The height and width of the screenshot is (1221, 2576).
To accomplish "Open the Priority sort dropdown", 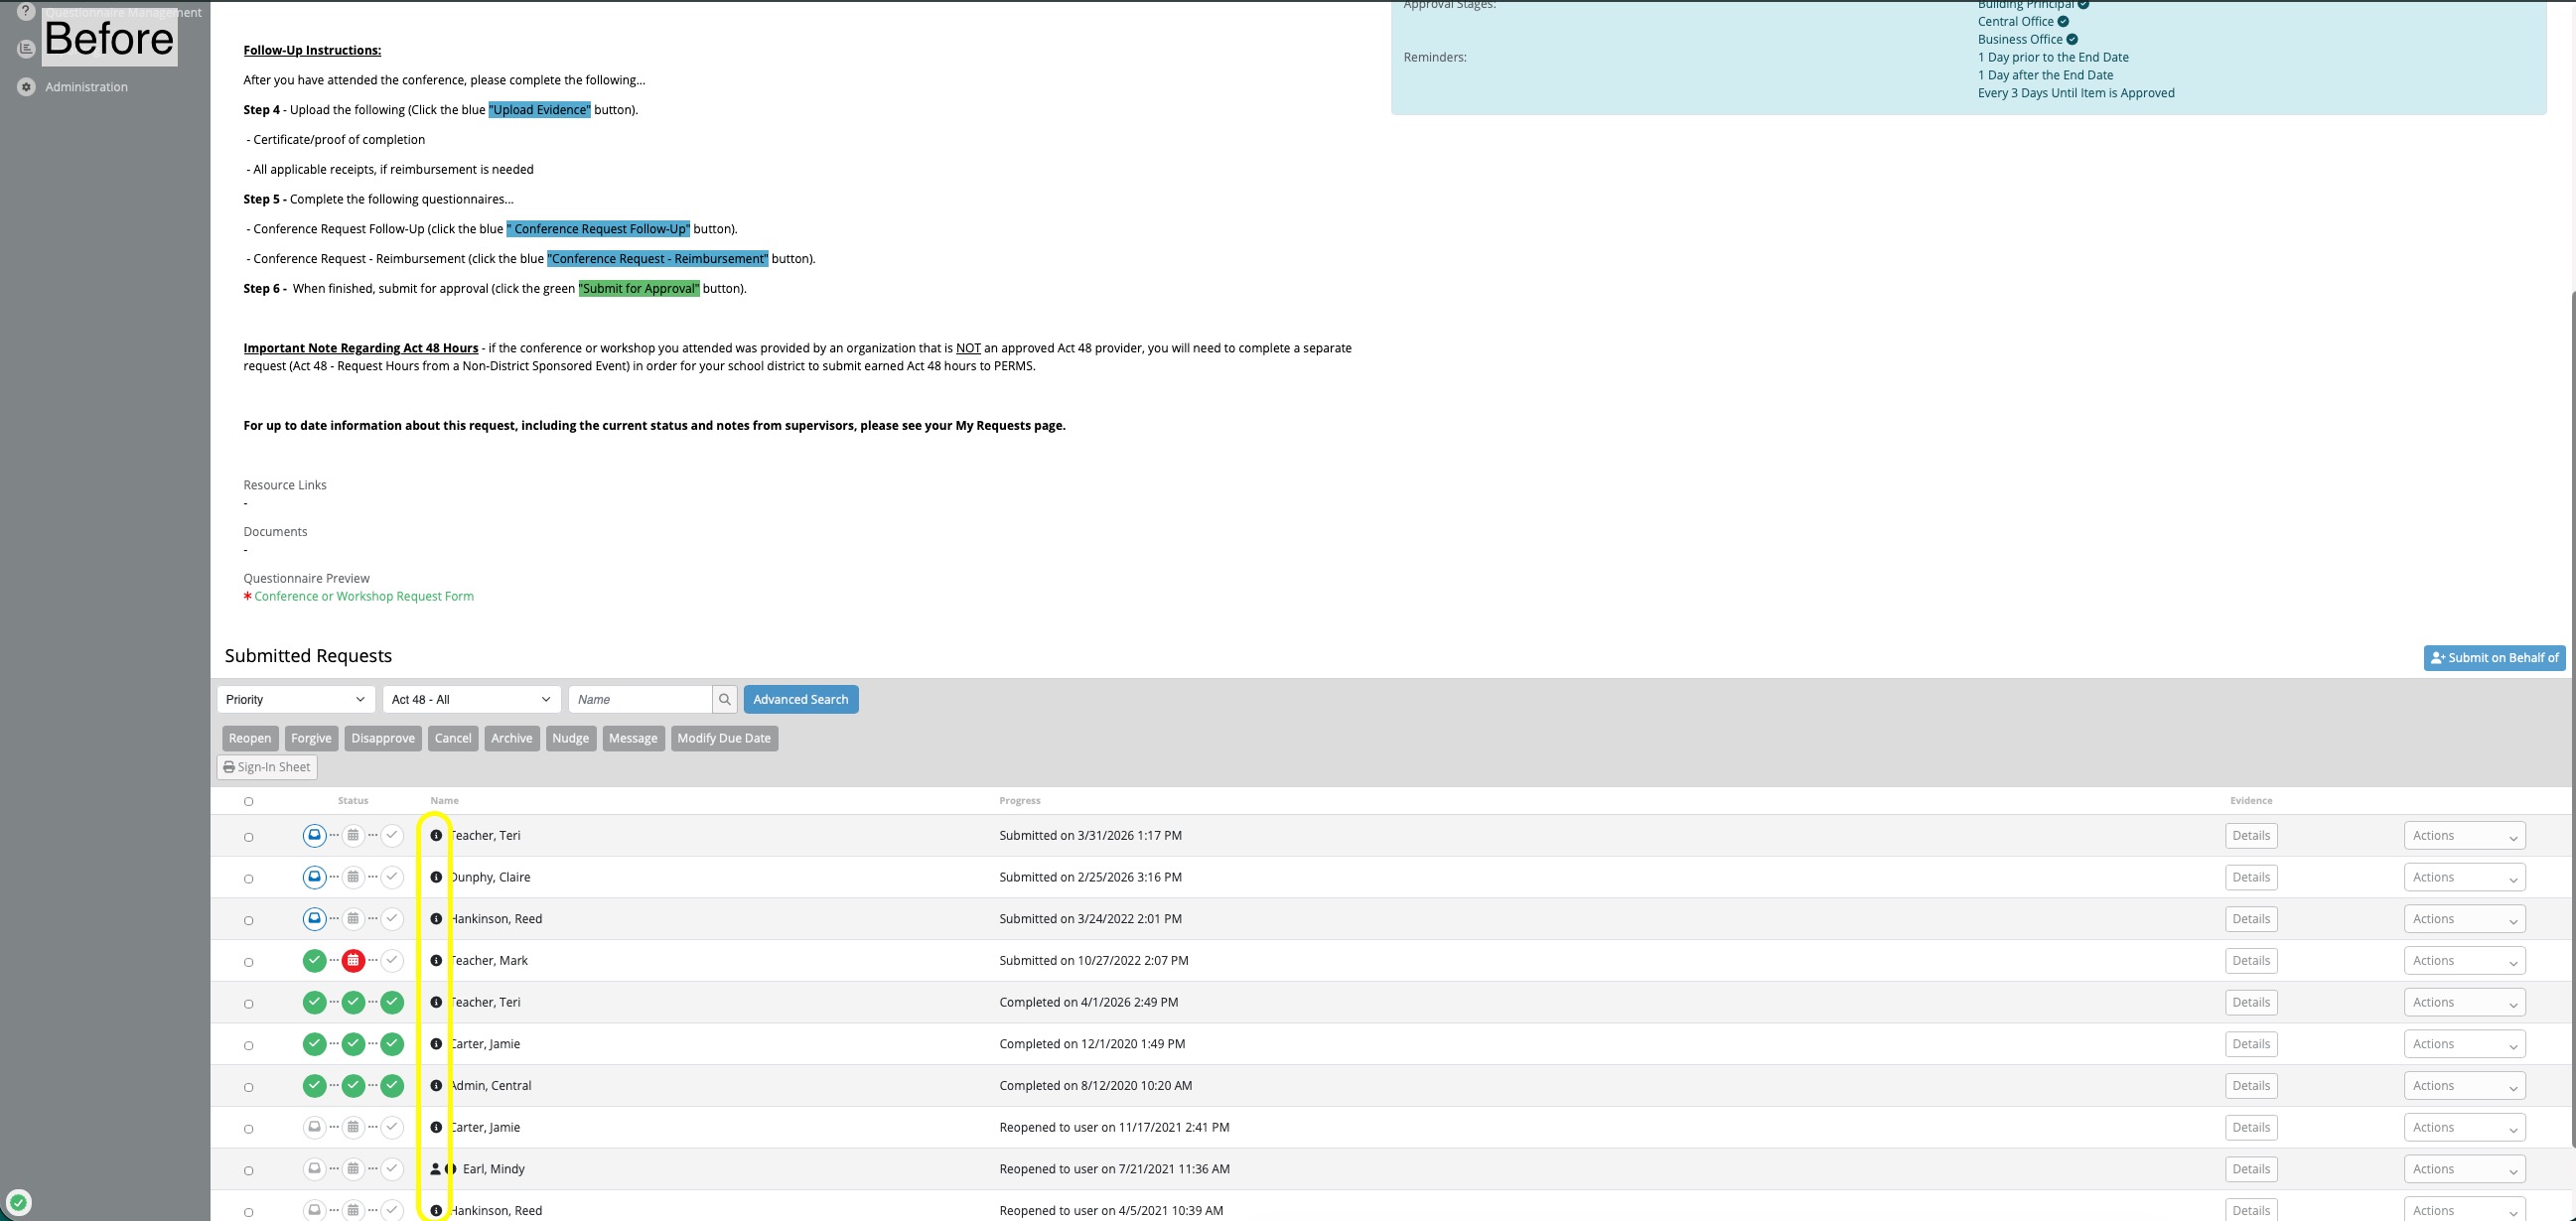I will point(295,700).
